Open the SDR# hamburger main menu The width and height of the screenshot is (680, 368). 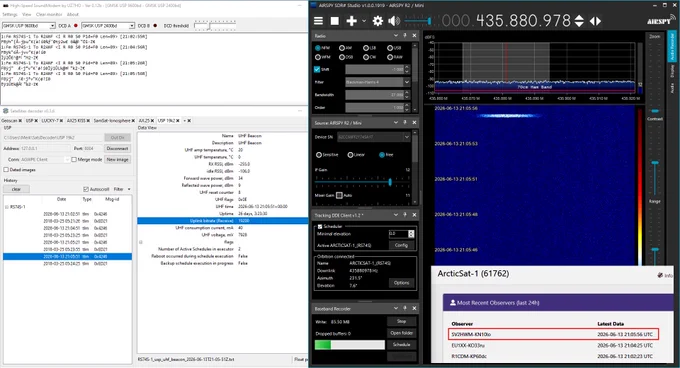pos(318,21)
